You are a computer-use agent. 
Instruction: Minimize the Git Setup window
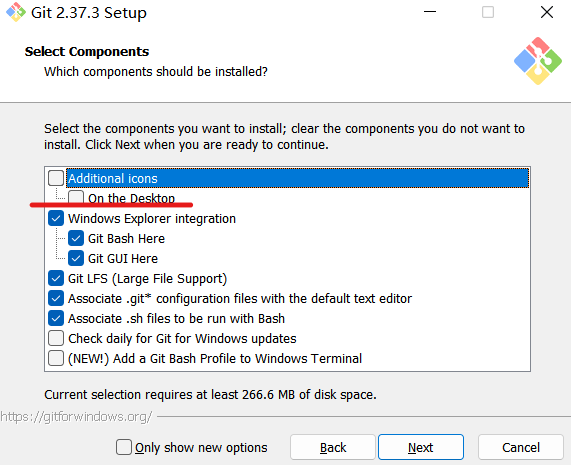(x=430, y=12)
